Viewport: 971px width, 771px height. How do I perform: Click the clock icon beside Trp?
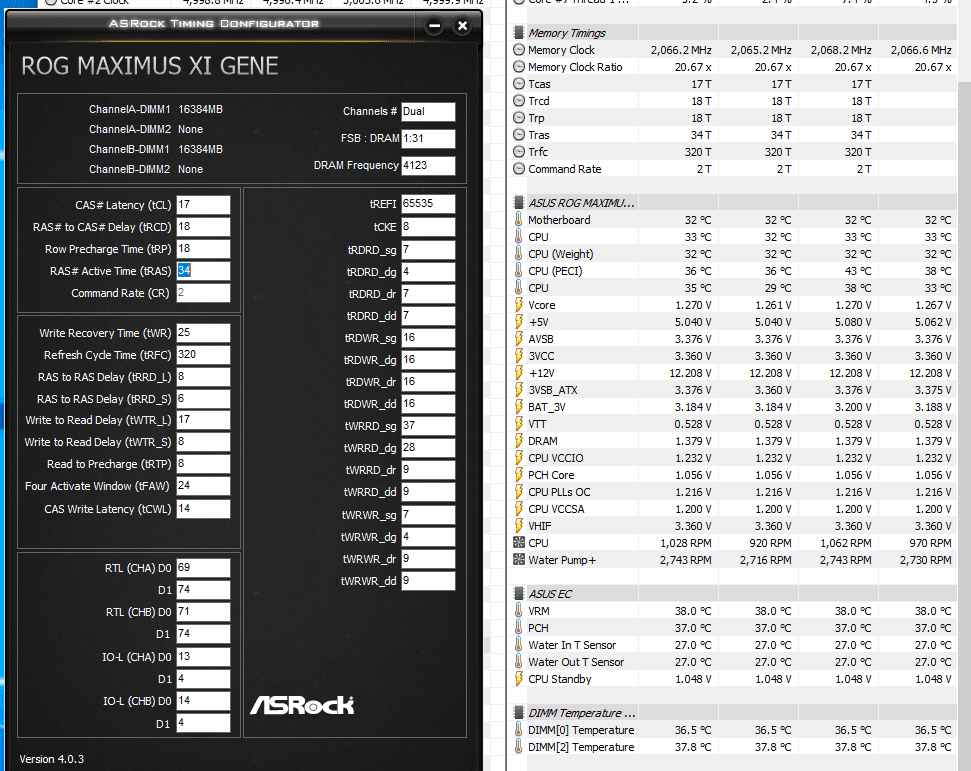point(519,118)
